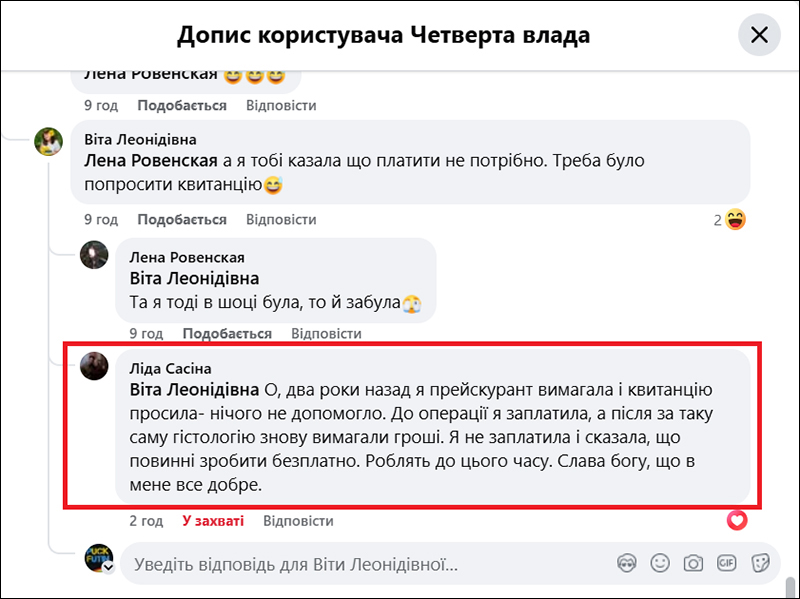The image size is (800, 599).
Task: Open Ліда Сасіна's profile avatar
Action: click(94, 366)
